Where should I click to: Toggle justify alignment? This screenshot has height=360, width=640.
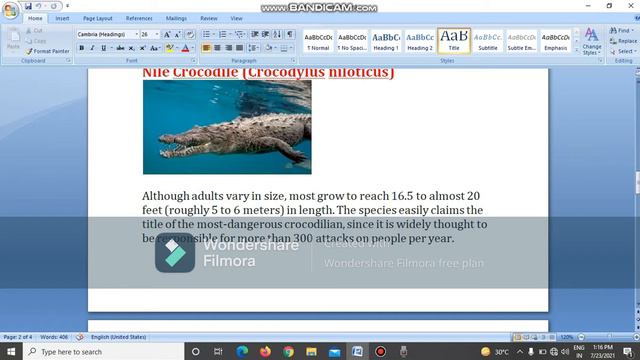point(240,48)
